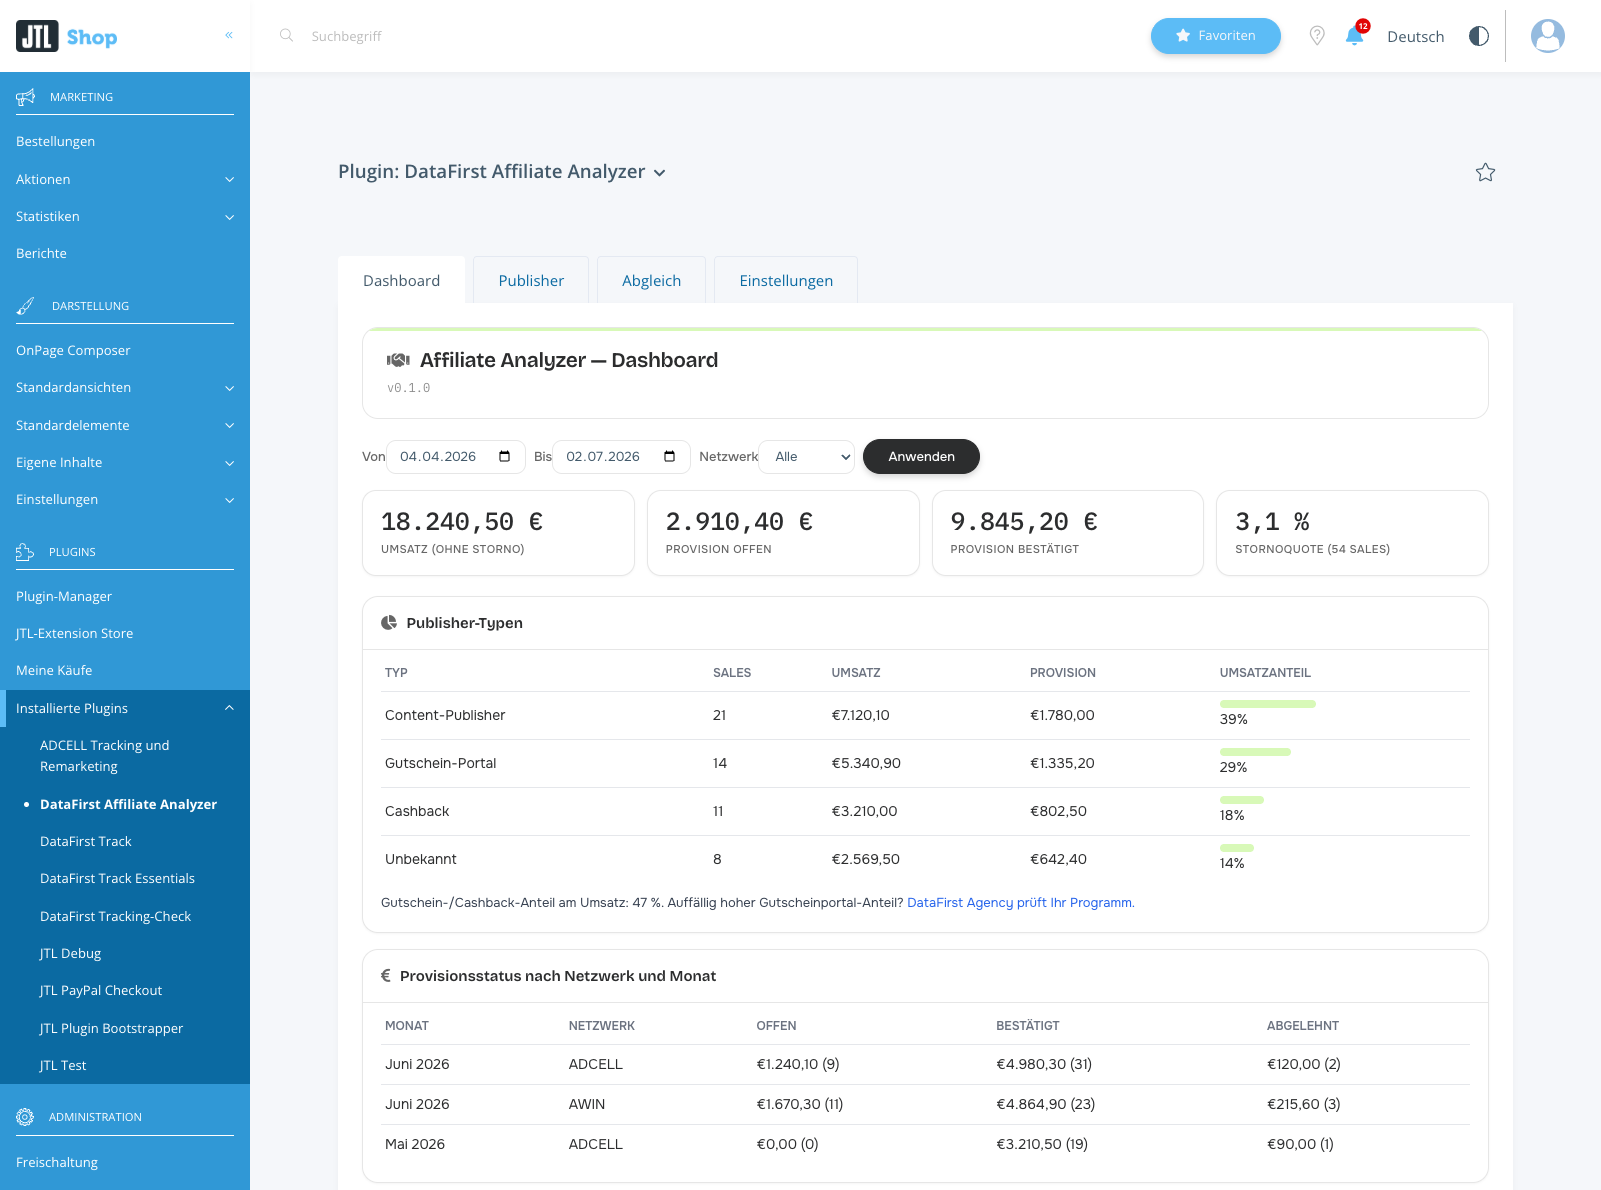Open the Einstellungen tab
The image size is (1601, 1190).
(x=786, y=280)
